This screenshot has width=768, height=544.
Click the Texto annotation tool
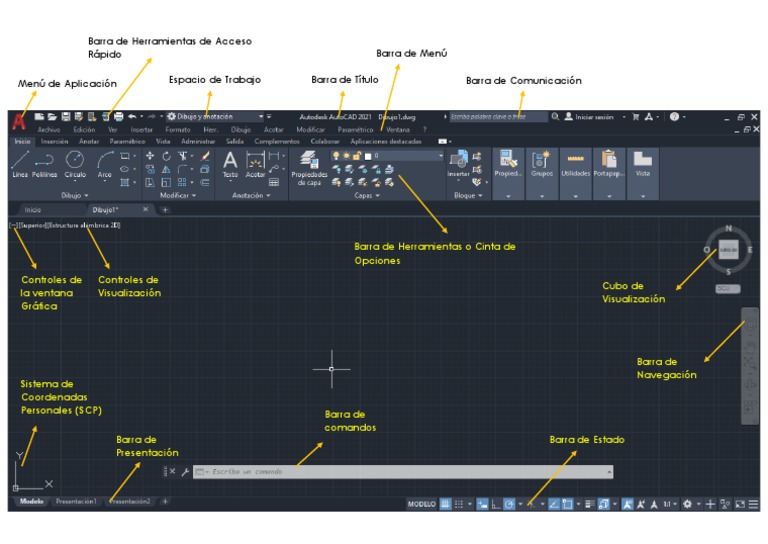pyautogui.click(x=230, y=163)
